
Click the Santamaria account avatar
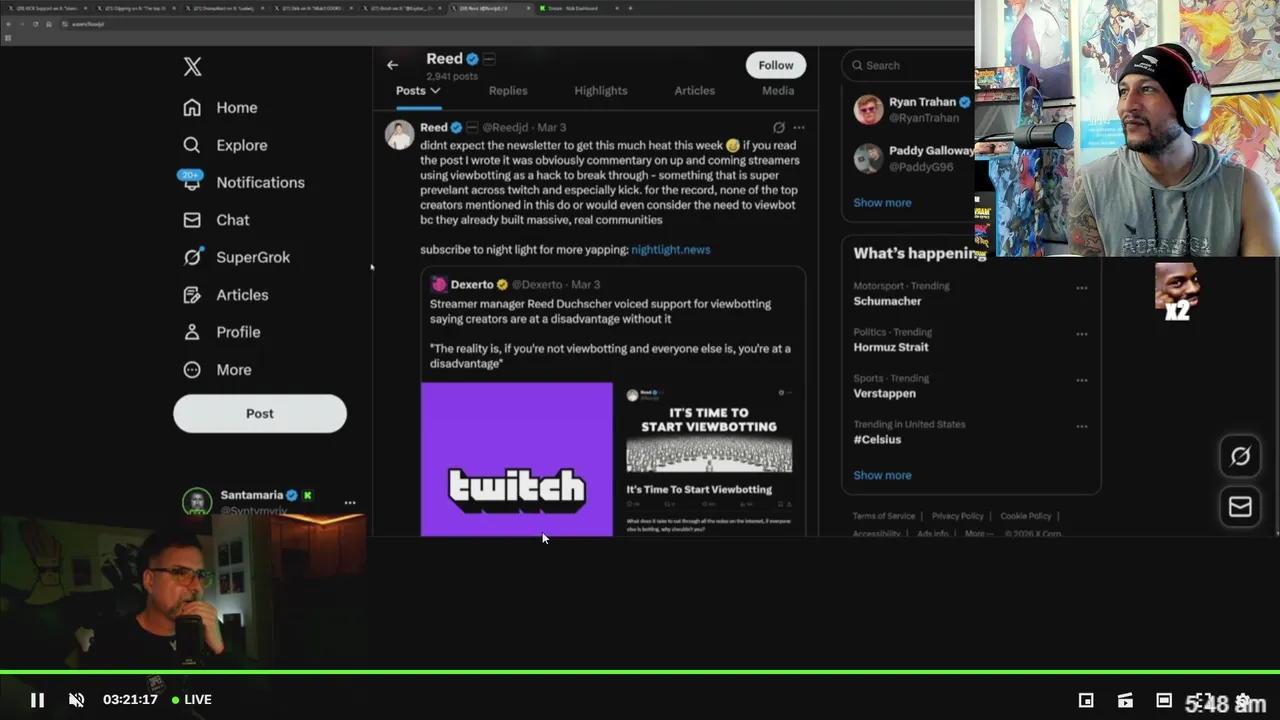[197, 502]
